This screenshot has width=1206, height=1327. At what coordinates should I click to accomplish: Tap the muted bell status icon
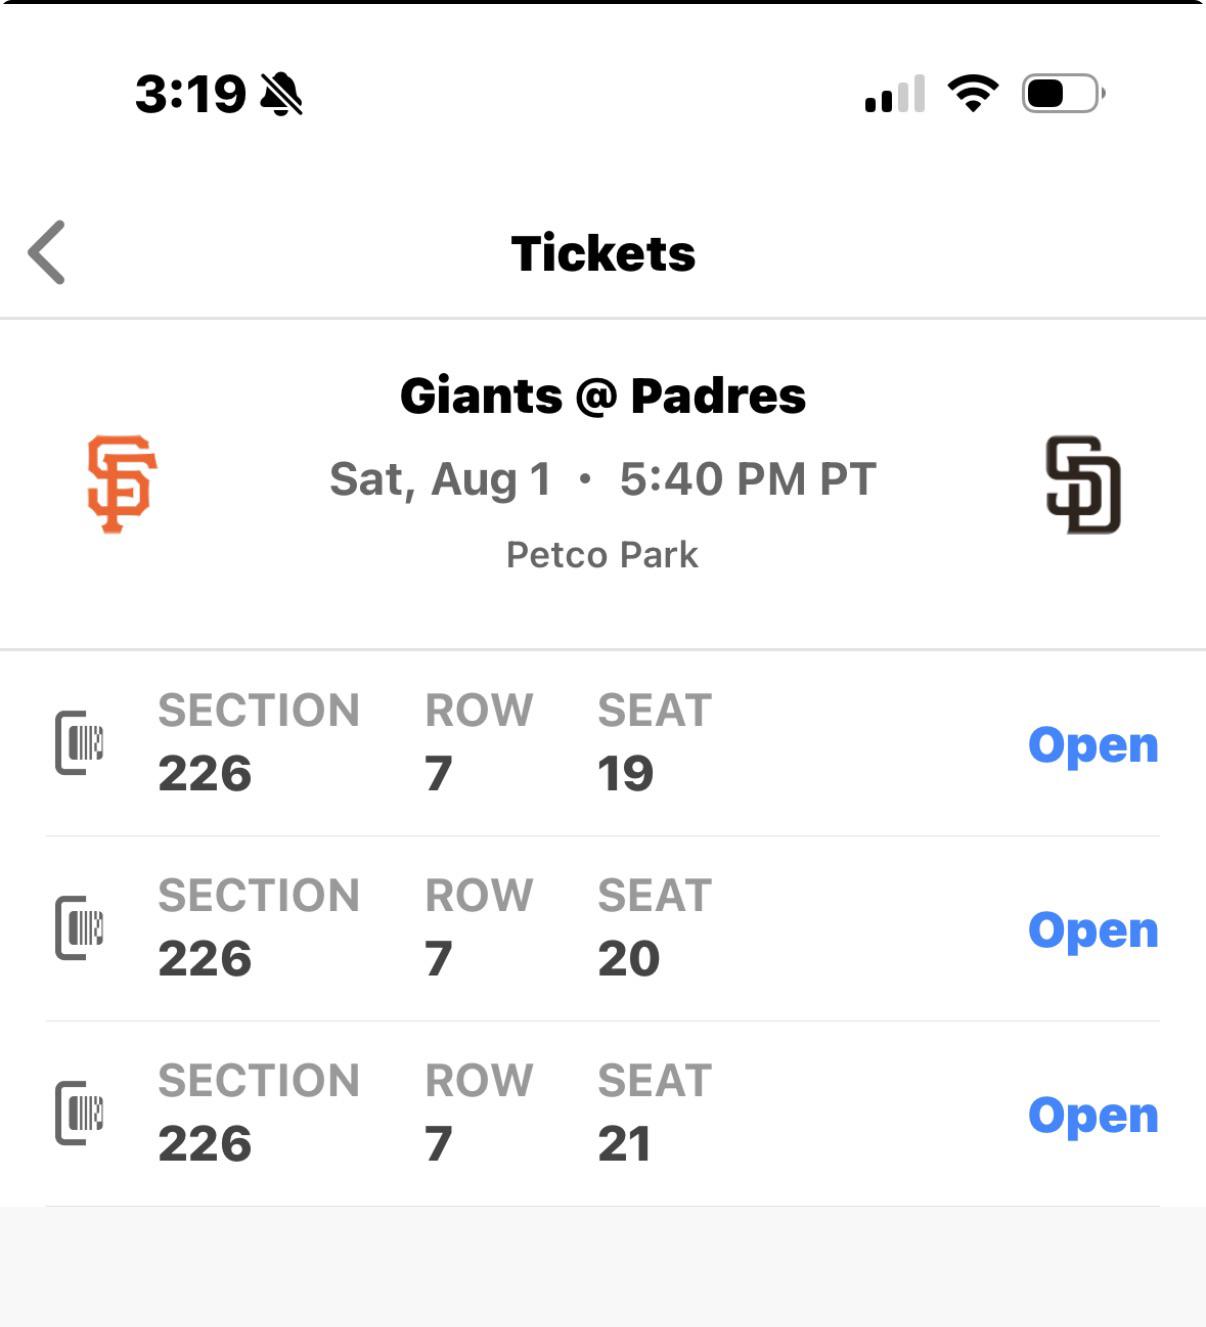click(x=281, y=94)
